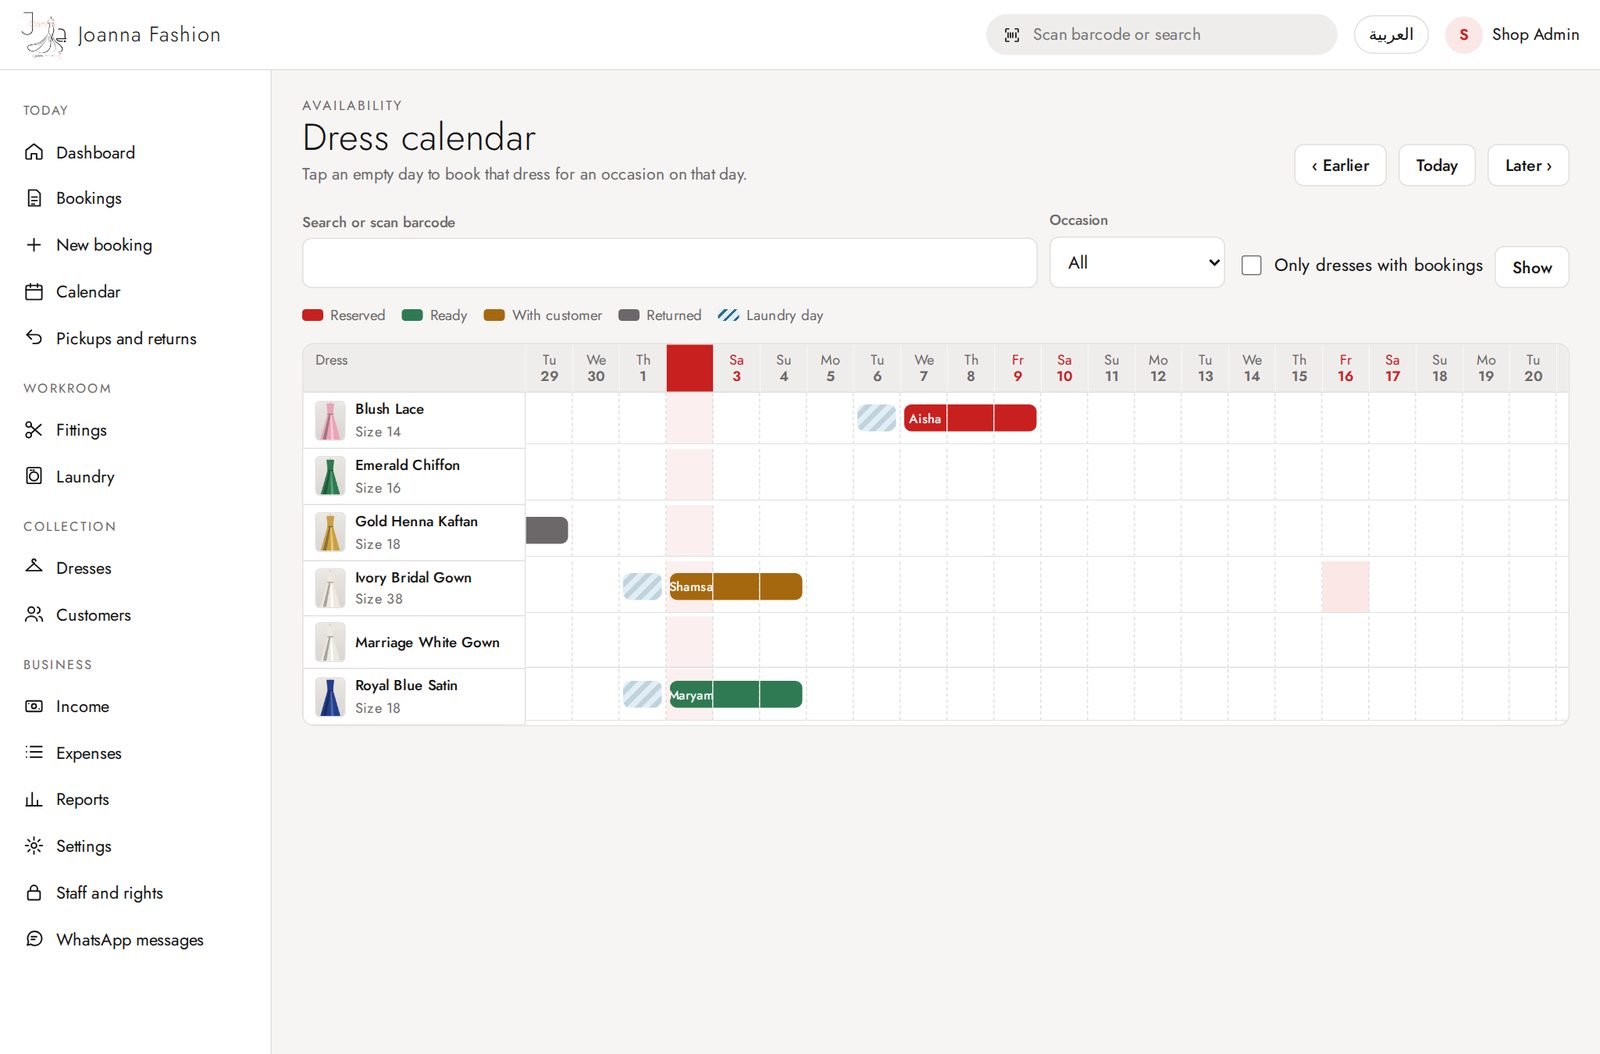This screenshot has width=1600, height=1054.
Task: Click the Later button
Action: (x=1528, y=166)
